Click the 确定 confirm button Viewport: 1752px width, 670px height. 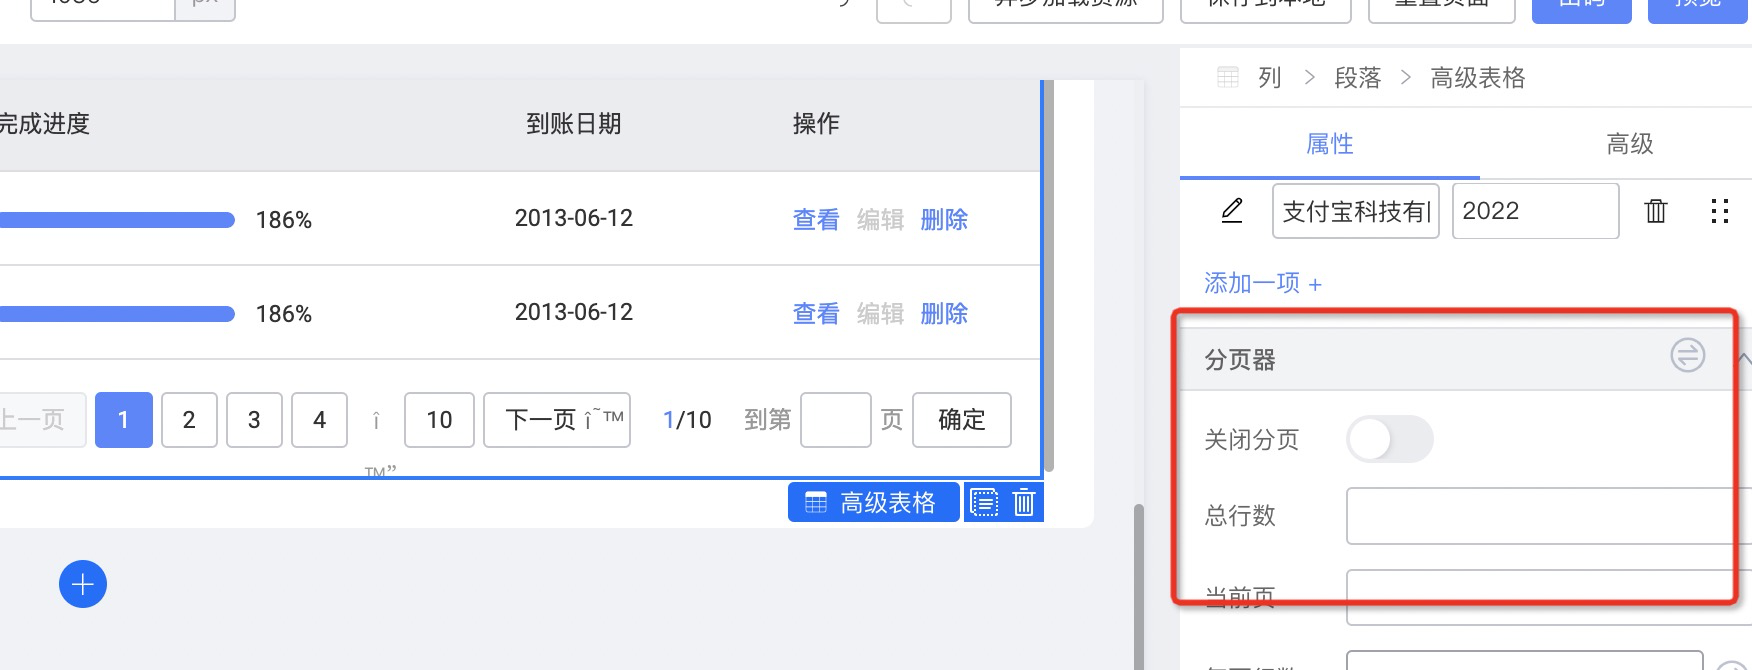click(x=962, y=420)
